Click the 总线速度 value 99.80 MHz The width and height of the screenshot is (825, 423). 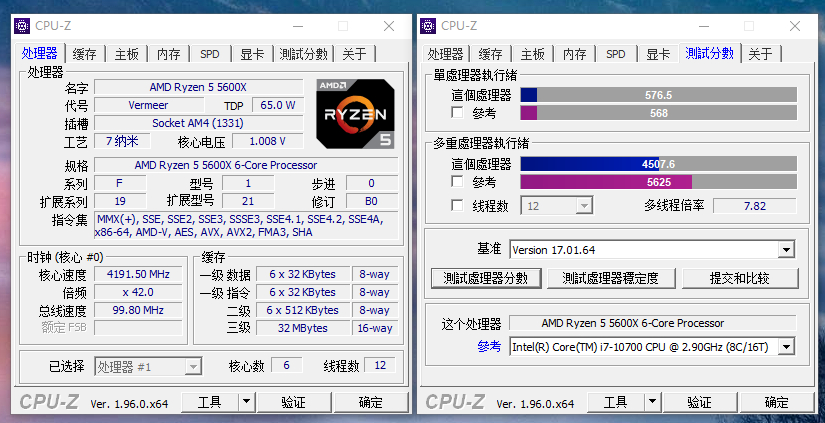[138, 310]
